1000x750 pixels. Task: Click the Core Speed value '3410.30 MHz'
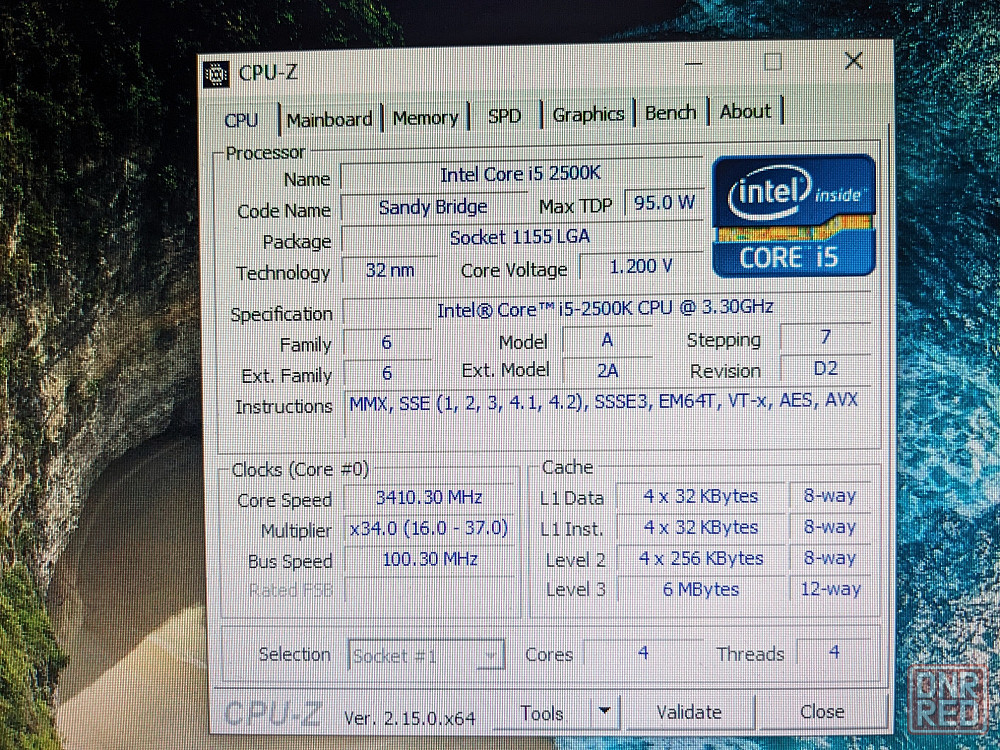(429, 497)
